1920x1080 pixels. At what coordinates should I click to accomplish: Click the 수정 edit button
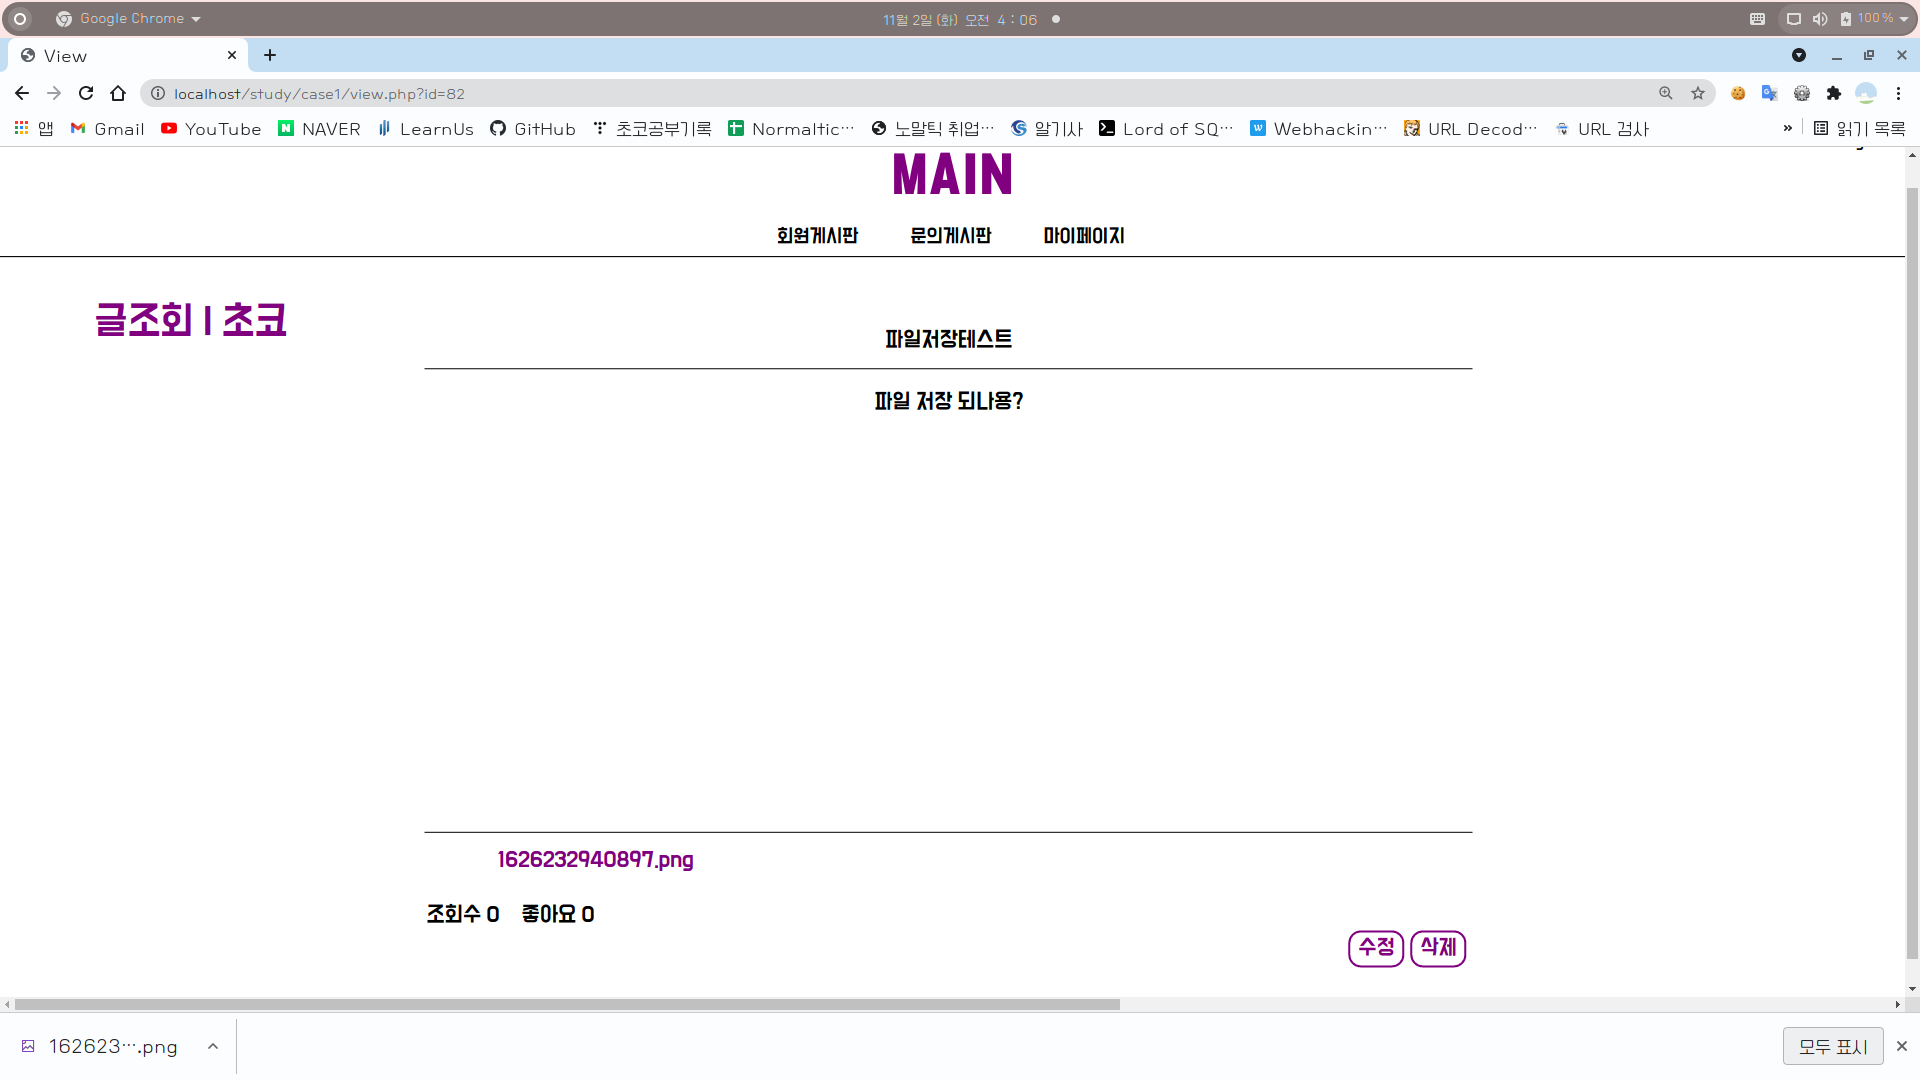tap(1376, 948)
